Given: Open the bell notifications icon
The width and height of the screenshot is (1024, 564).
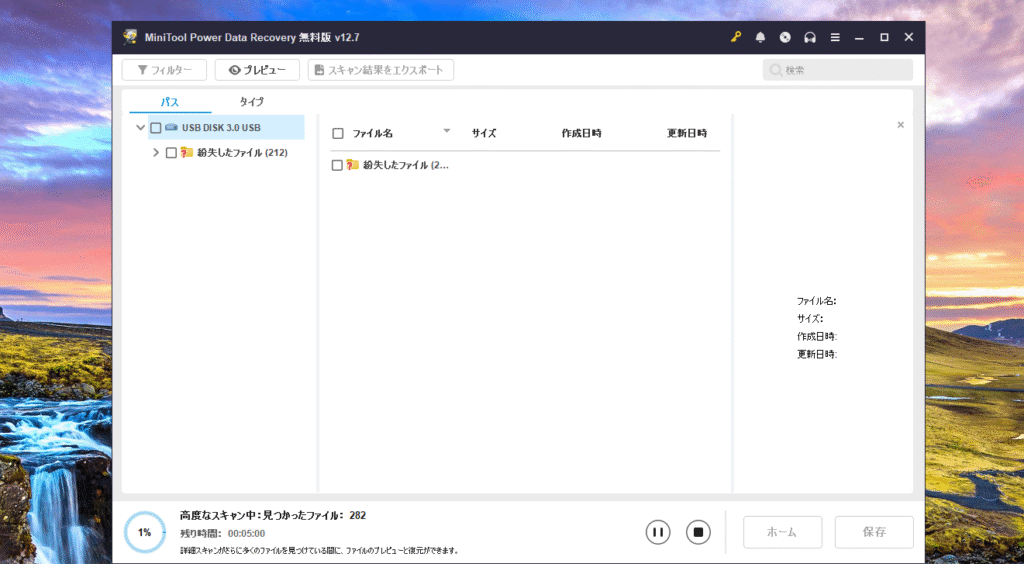Looking at the screenshot, I should point(760,37).
